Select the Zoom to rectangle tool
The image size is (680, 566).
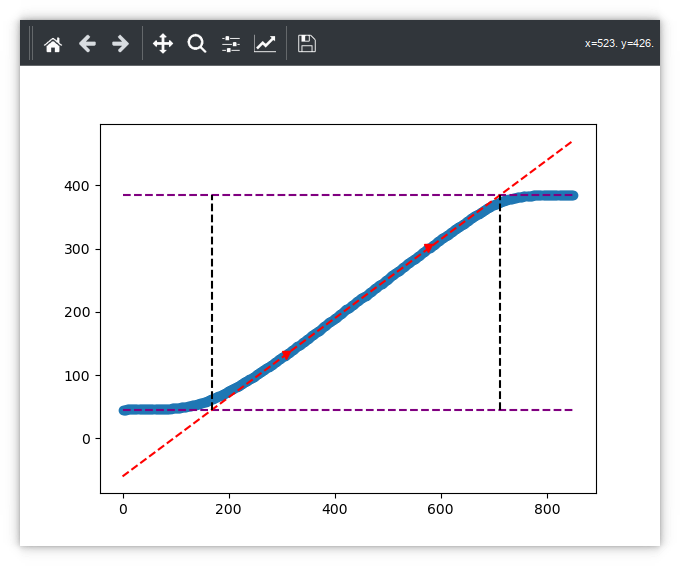coord(197,44)
